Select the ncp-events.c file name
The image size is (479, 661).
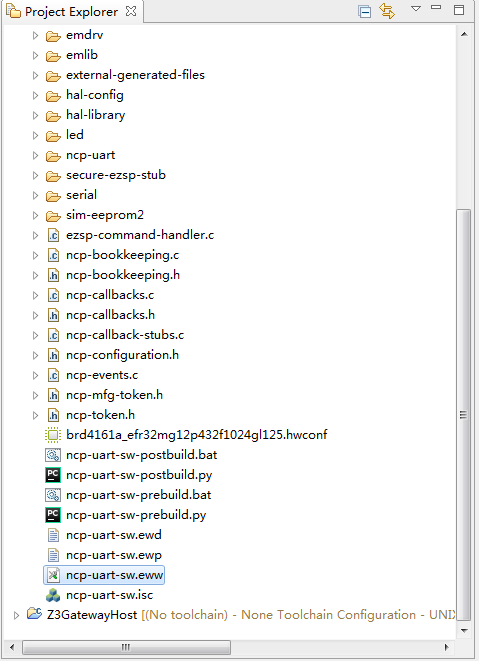102,375
